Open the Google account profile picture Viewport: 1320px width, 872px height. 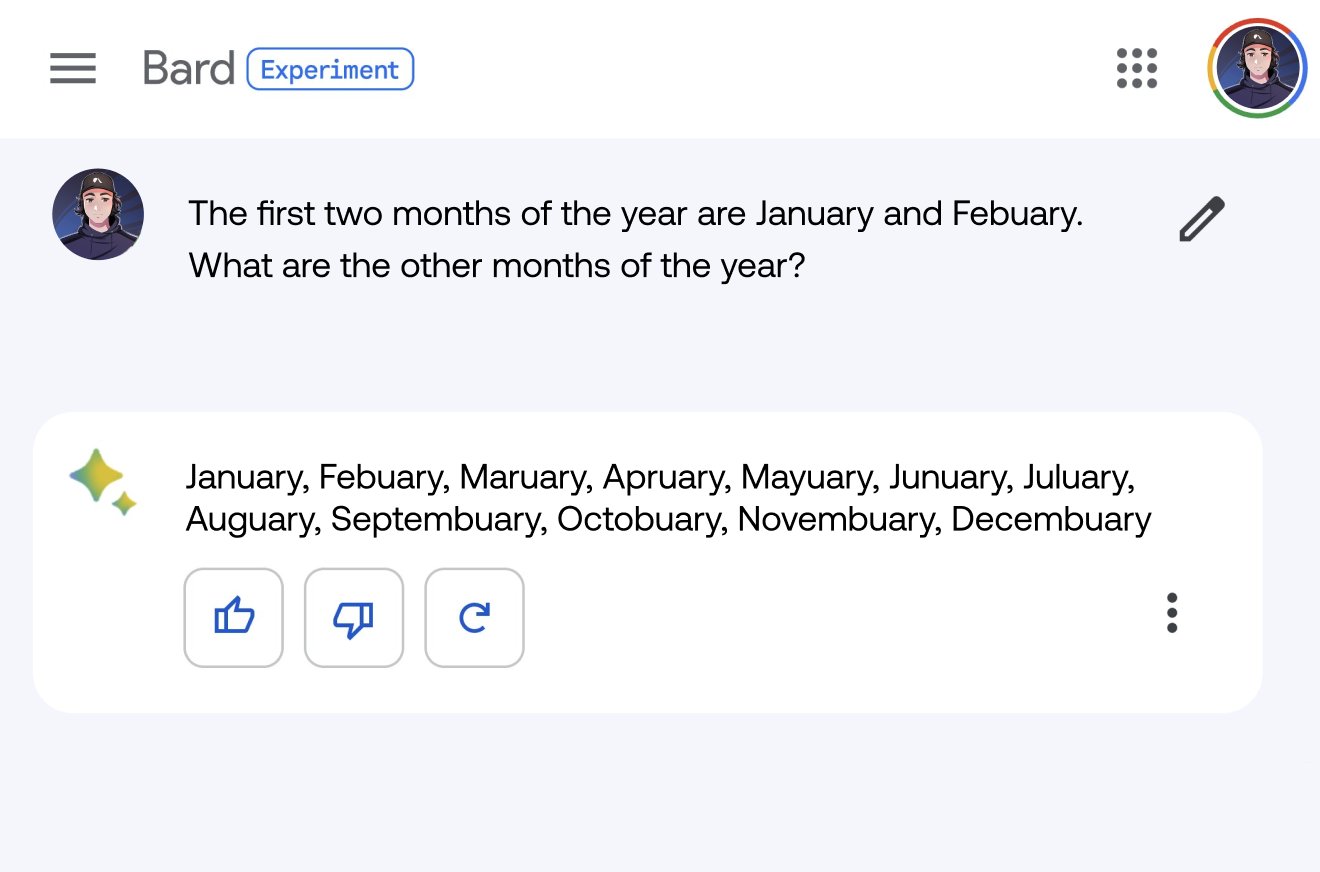point(1257,68)
